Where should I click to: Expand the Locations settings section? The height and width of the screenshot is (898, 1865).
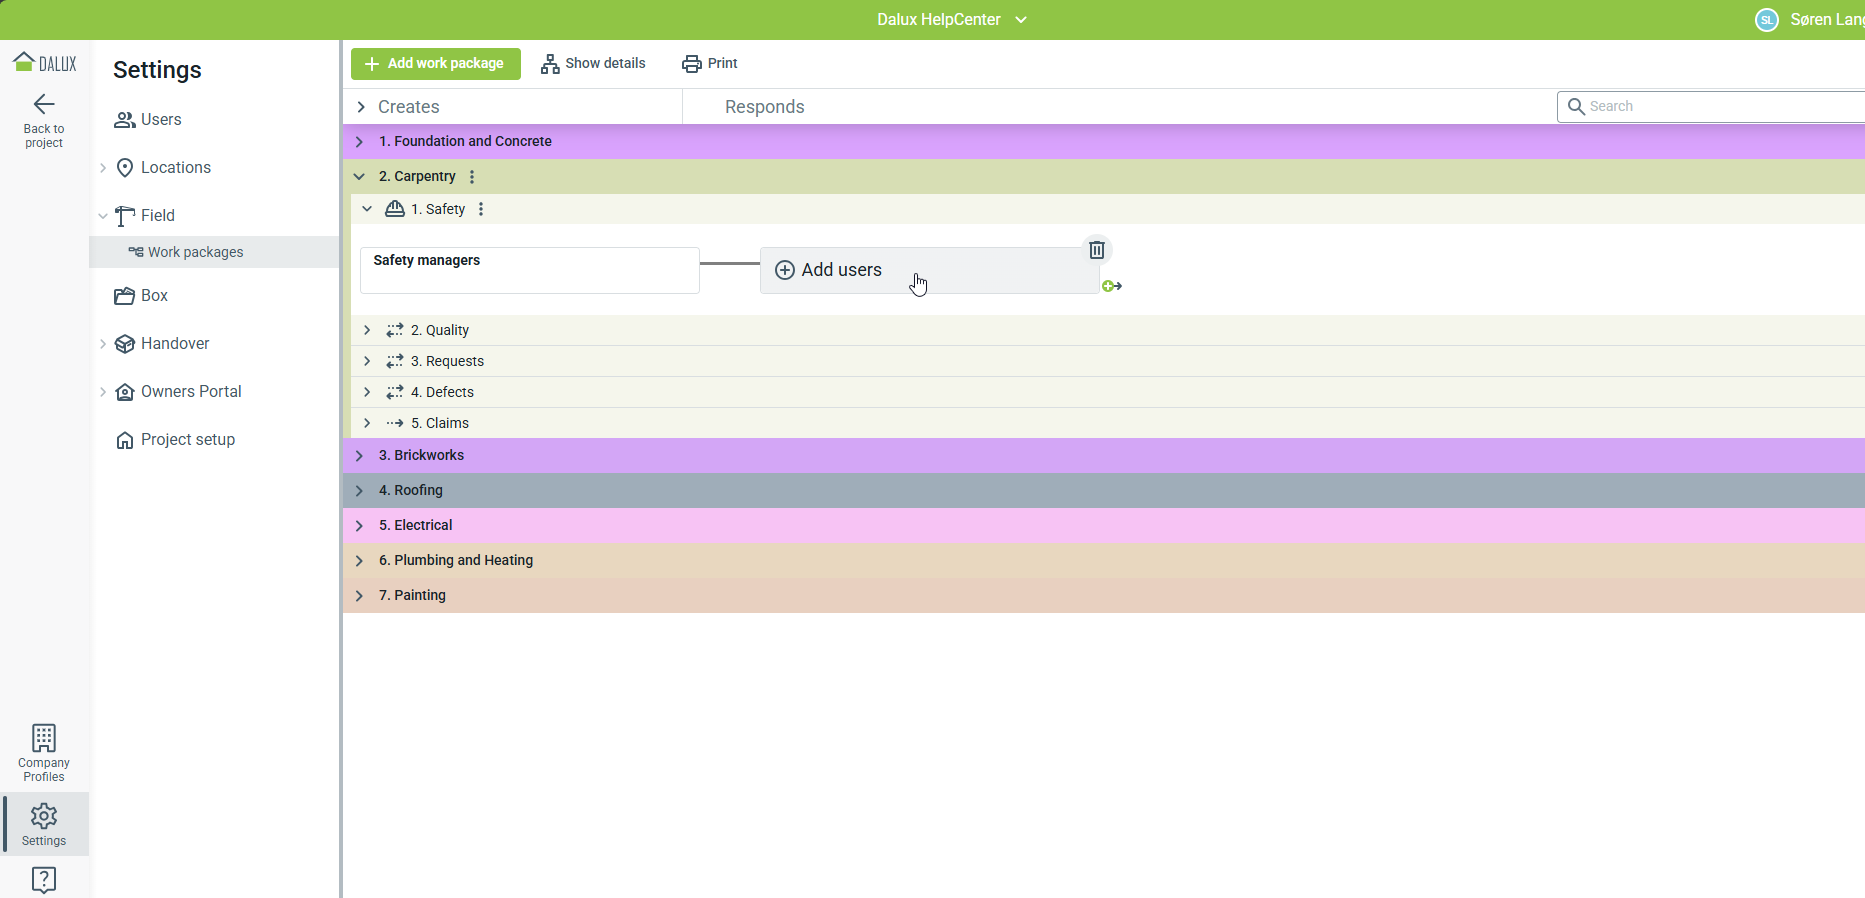point(103,168)
